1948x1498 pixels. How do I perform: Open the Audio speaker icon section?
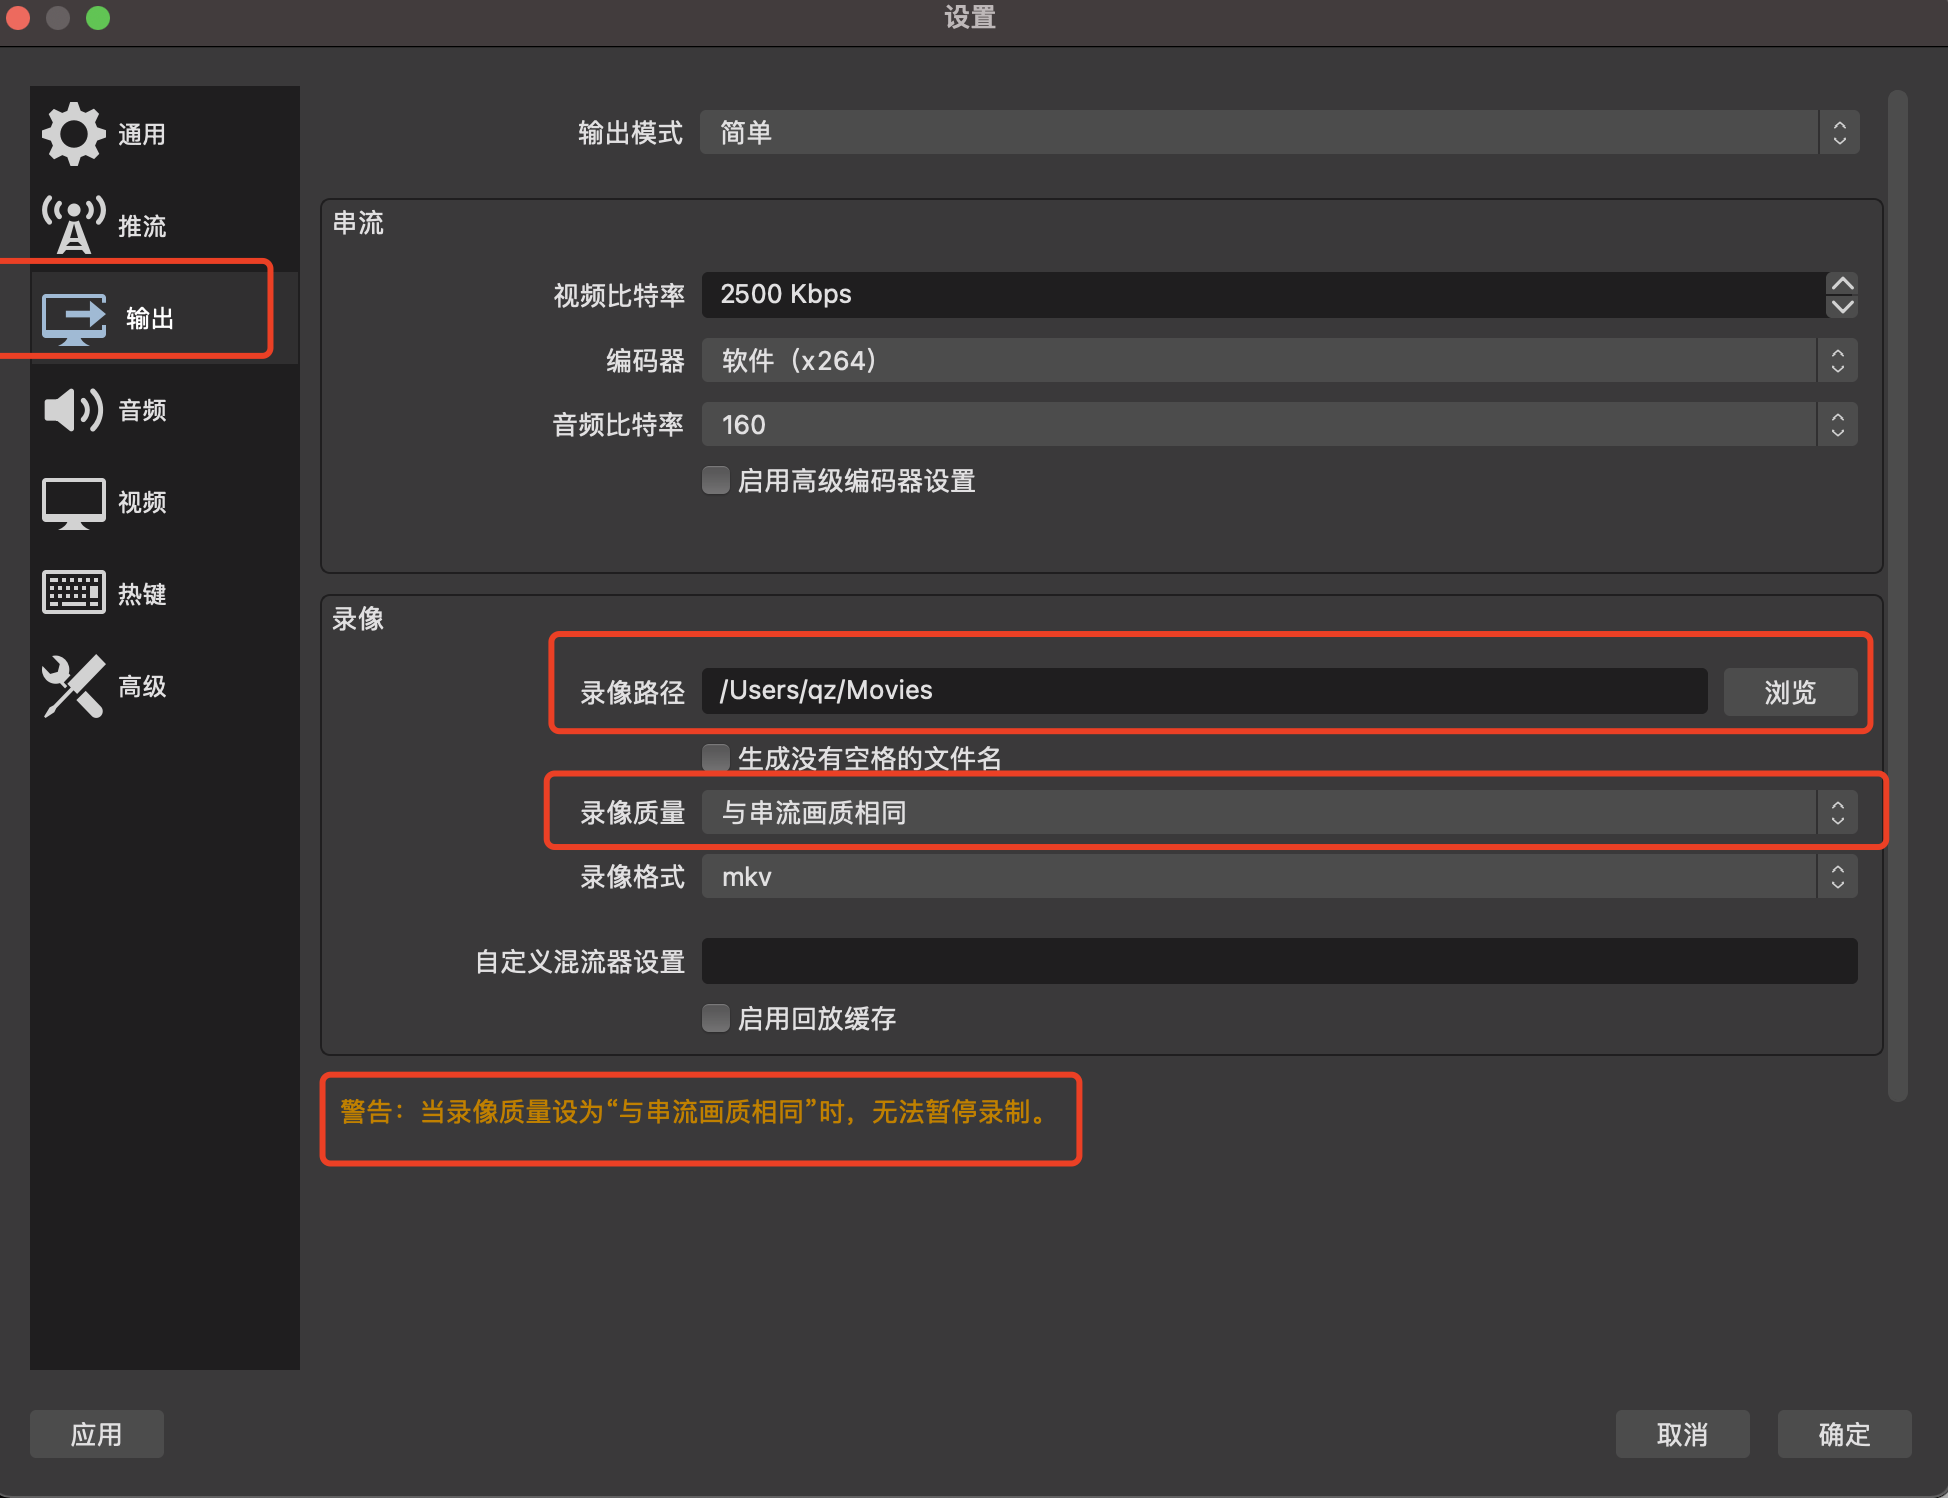coord(74,410)
